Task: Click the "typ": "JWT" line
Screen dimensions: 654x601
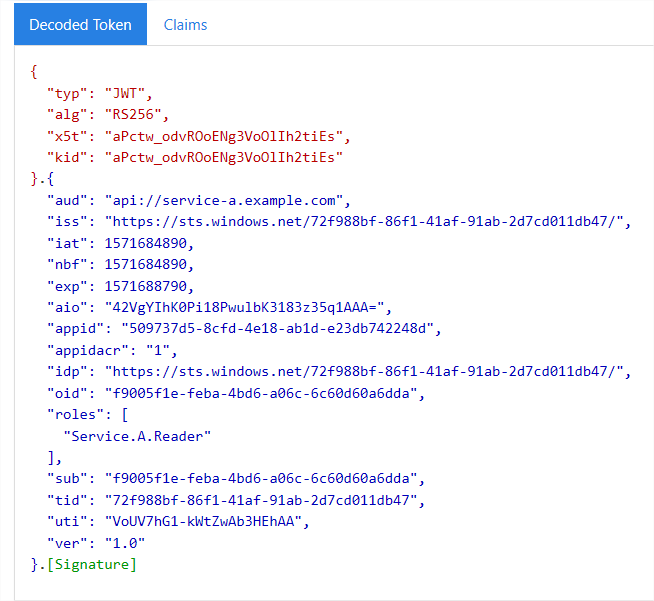Action: (100, 93)
